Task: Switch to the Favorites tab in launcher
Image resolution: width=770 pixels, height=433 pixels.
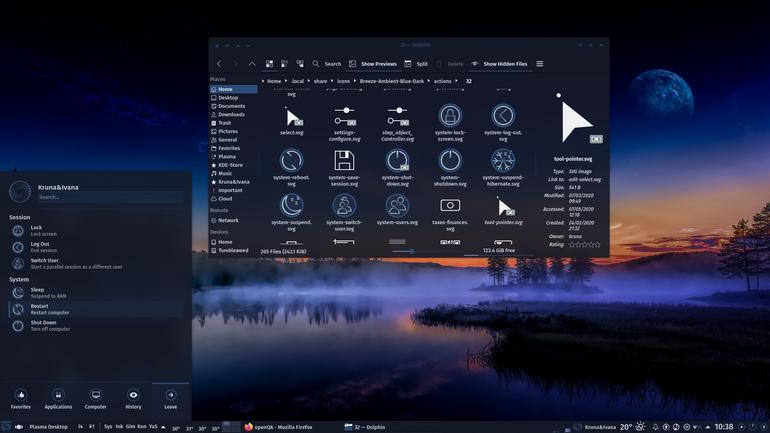Action: point(21,400)
